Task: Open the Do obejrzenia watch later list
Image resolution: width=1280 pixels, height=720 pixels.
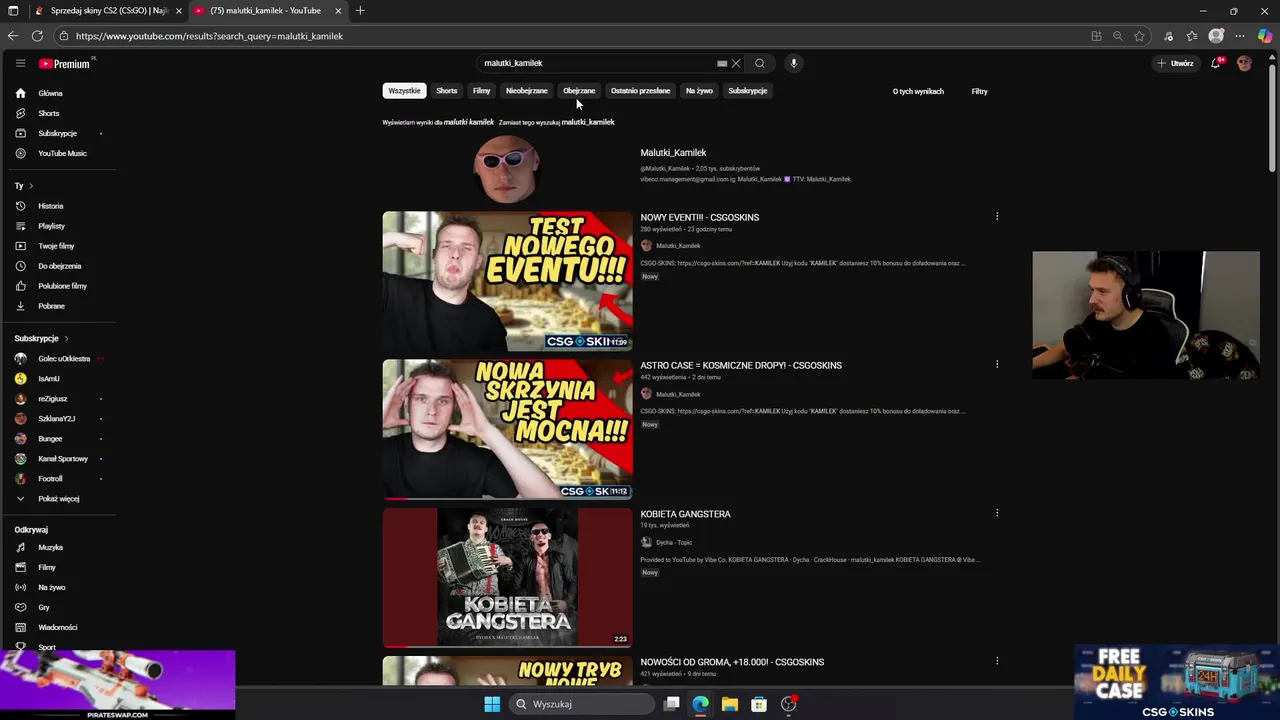Action: point(59,266)
